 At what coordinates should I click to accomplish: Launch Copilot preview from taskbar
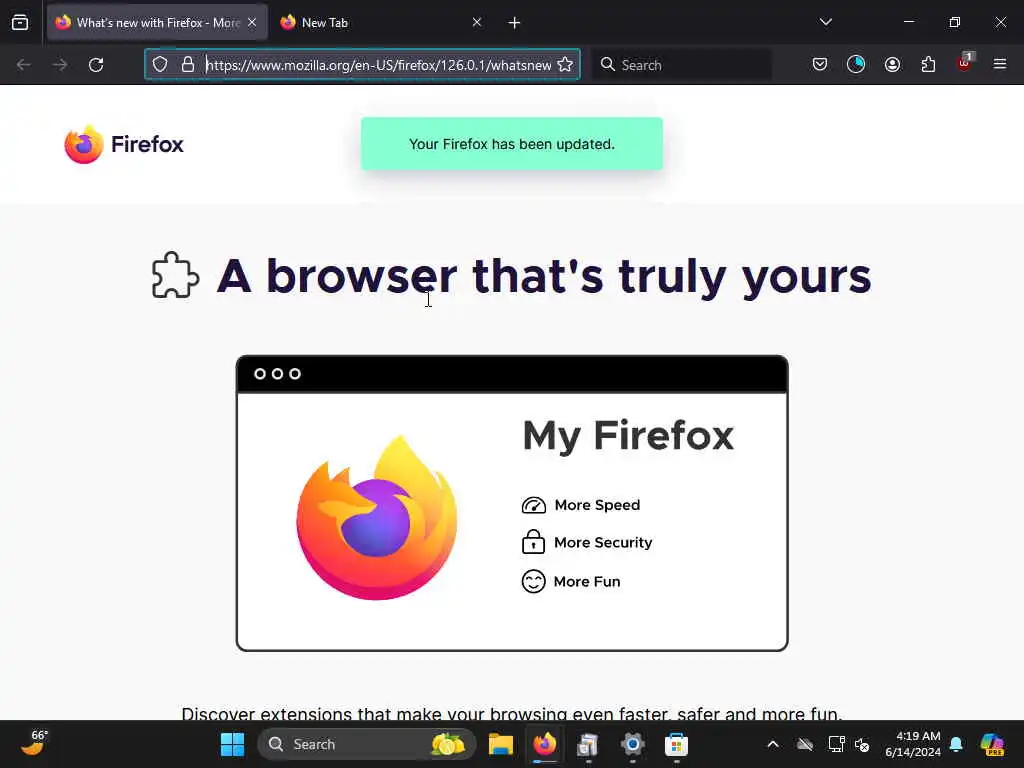pos(992,744)
